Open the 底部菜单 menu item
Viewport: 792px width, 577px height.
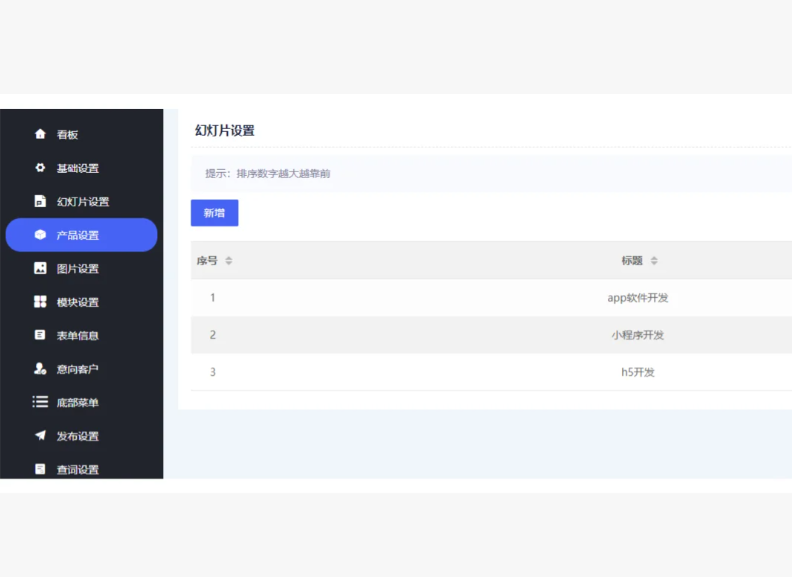coord(81,402)
